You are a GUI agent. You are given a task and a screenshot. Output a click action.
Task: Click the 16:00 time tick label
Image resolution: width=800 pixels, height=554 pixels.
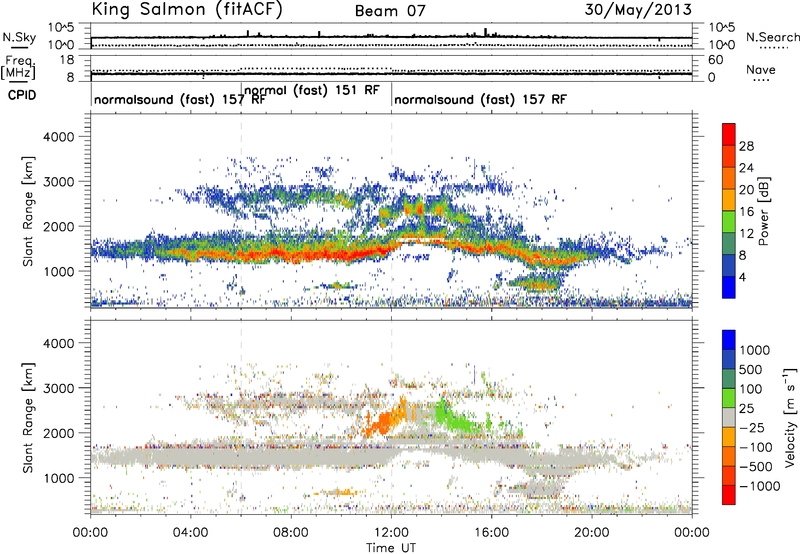[x=491, y=533]
